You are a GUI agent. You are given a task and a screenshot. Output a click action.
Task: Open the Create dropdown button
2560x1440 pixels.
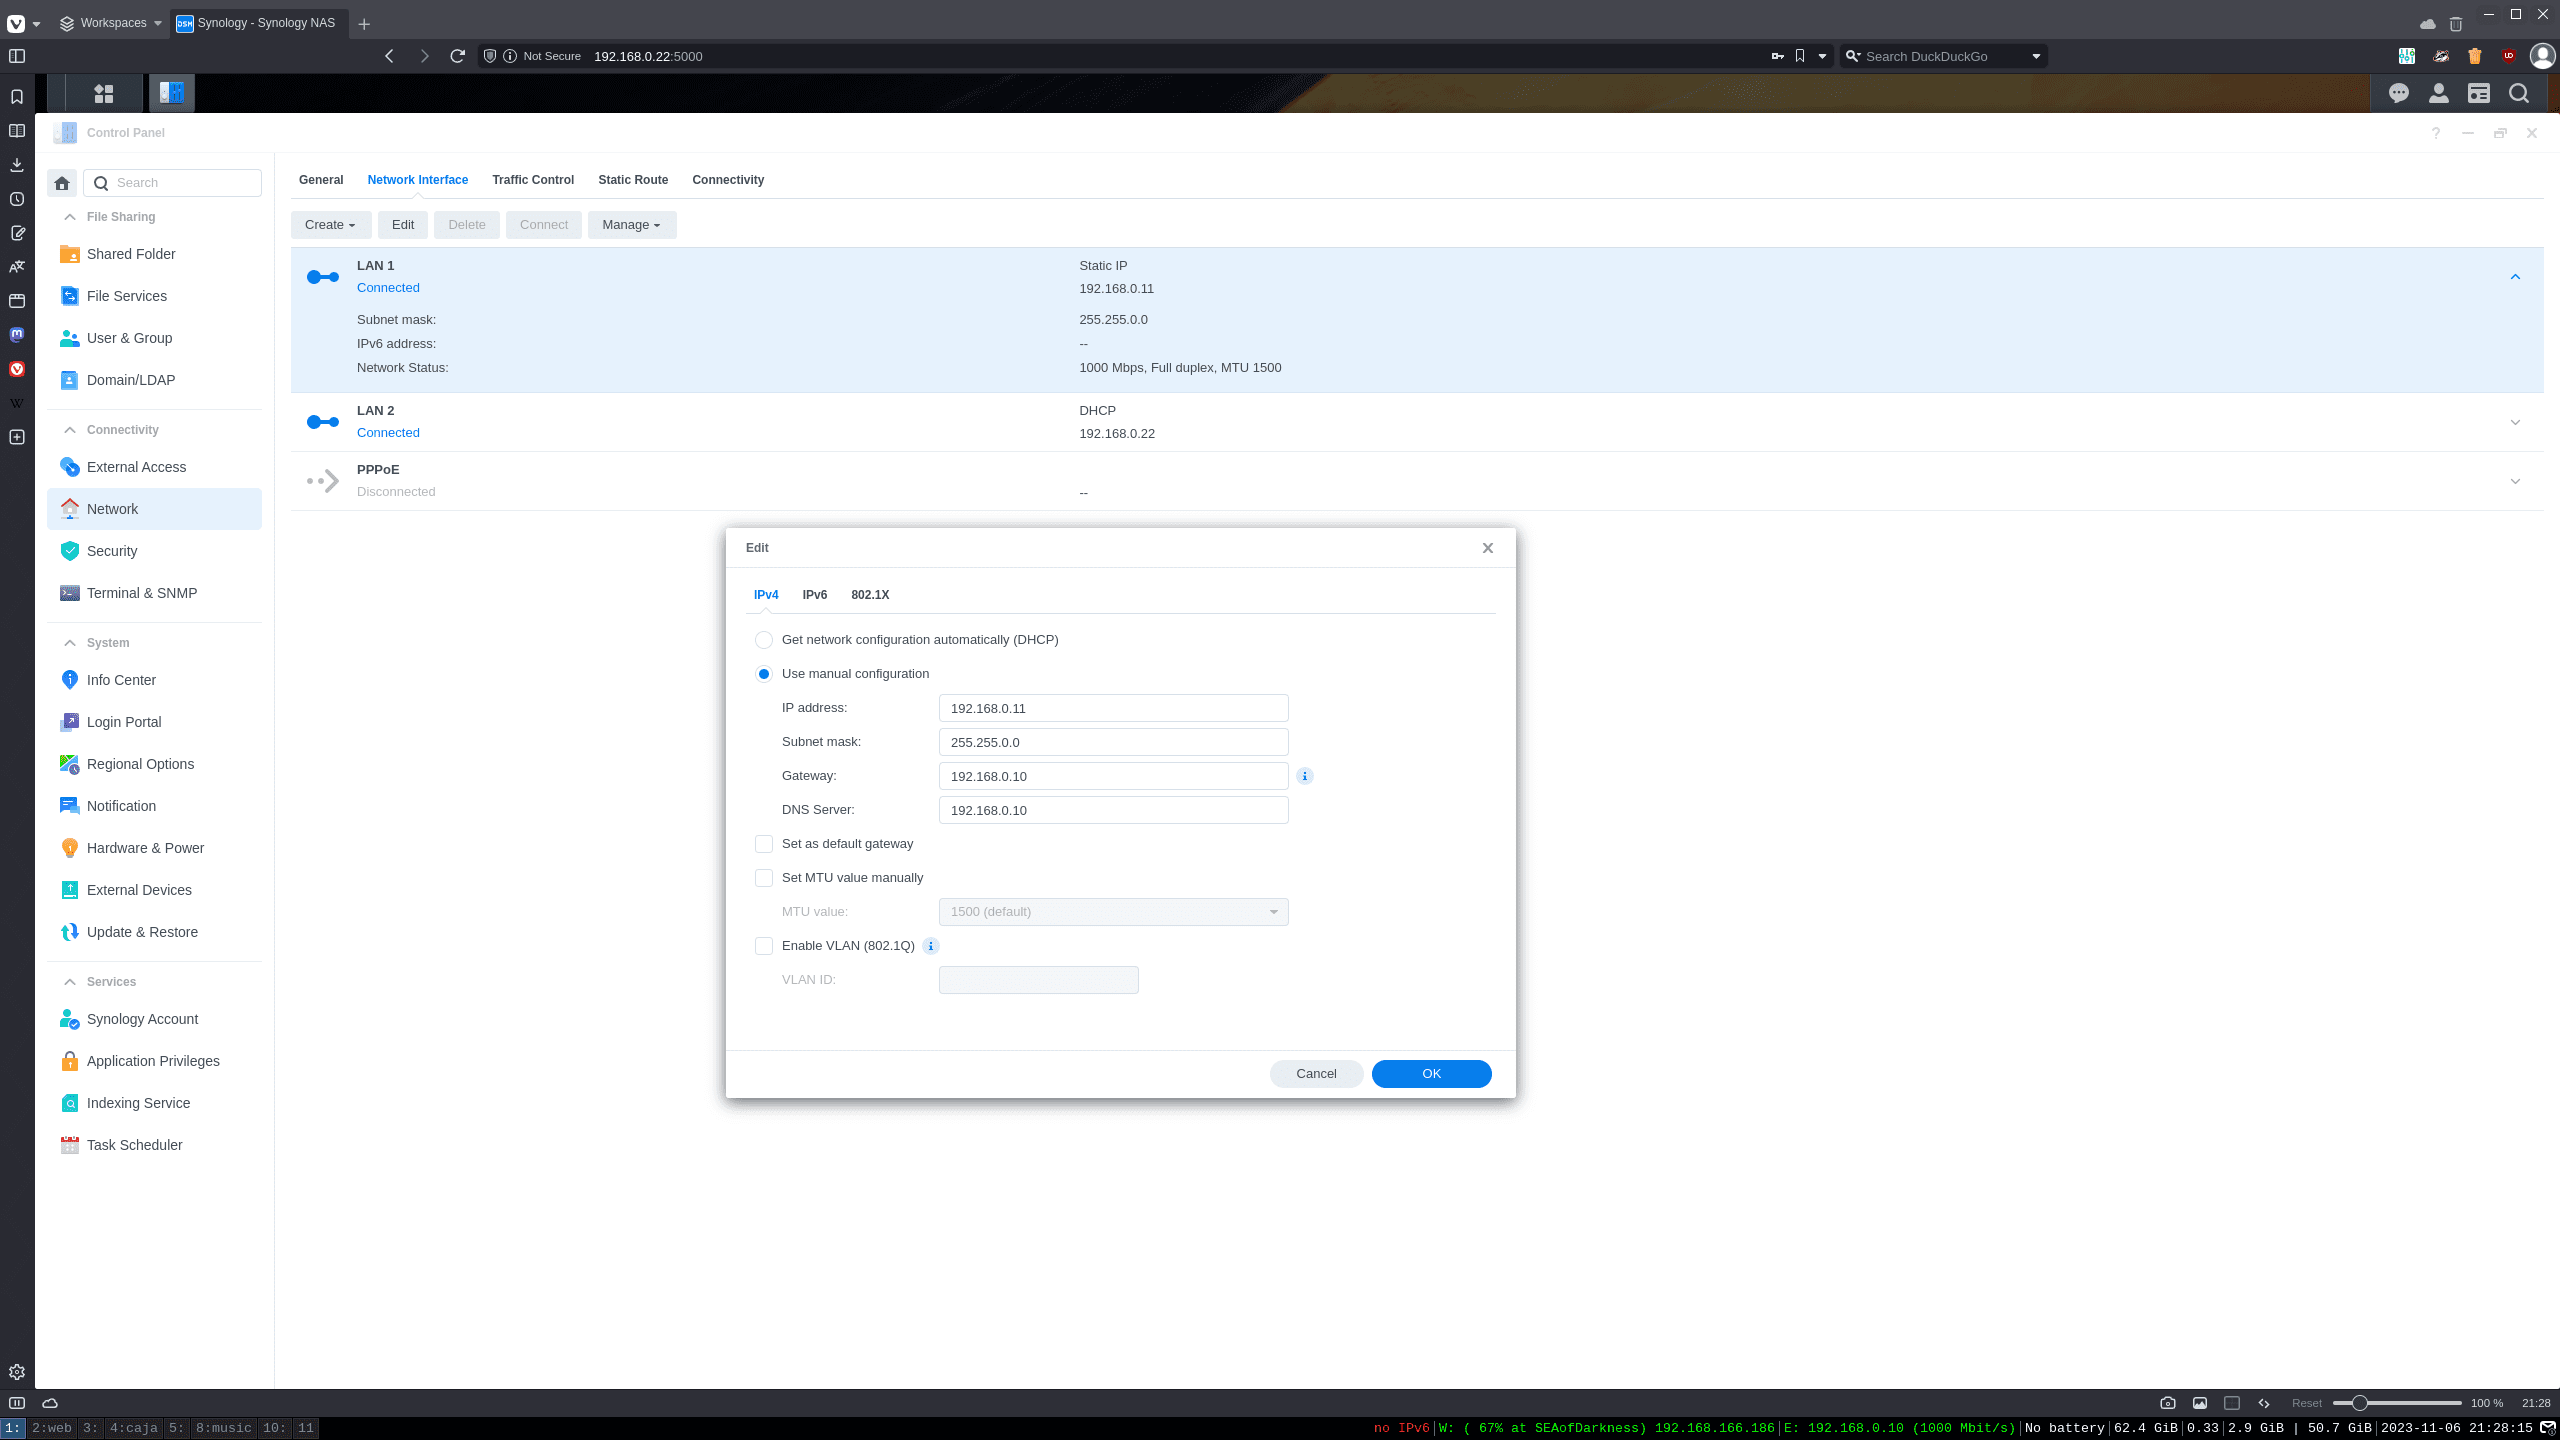(330, 225)
